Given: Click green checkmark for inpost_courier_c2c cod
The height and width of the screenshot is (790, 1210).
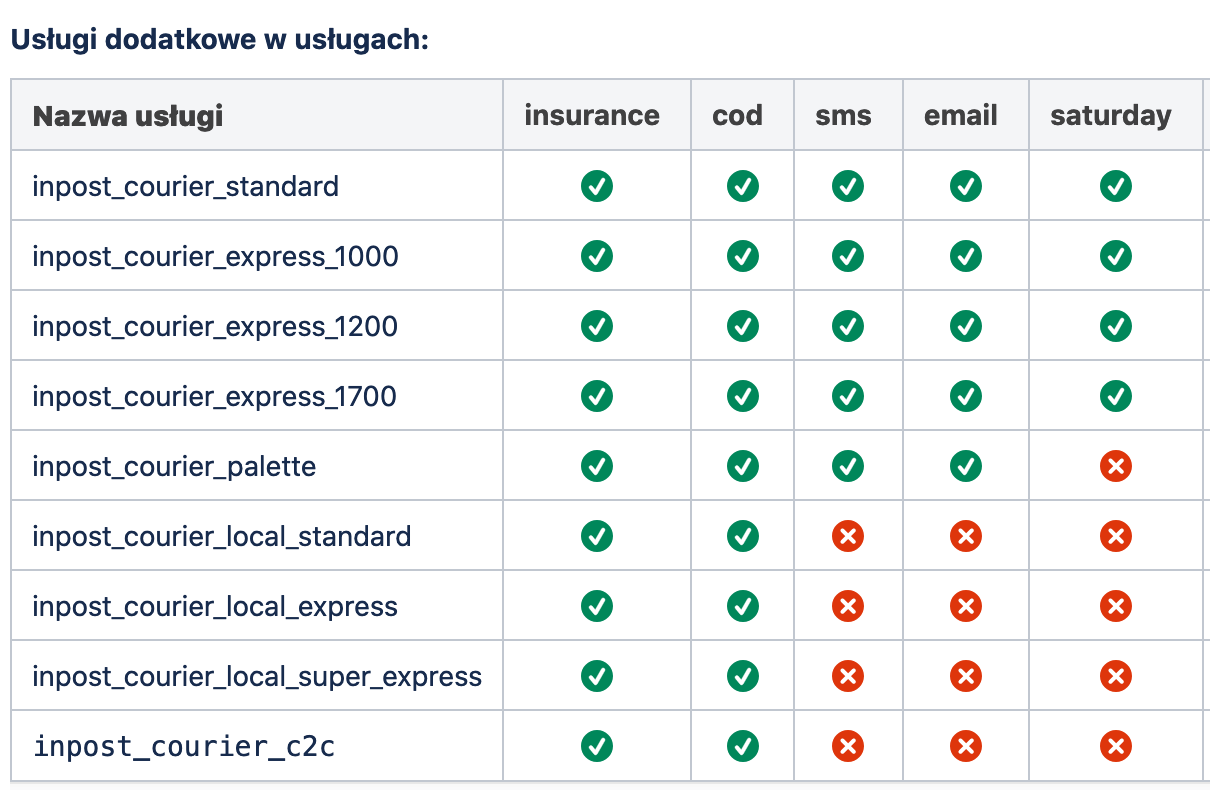Looking at the screenshot, I should point(743,746).
